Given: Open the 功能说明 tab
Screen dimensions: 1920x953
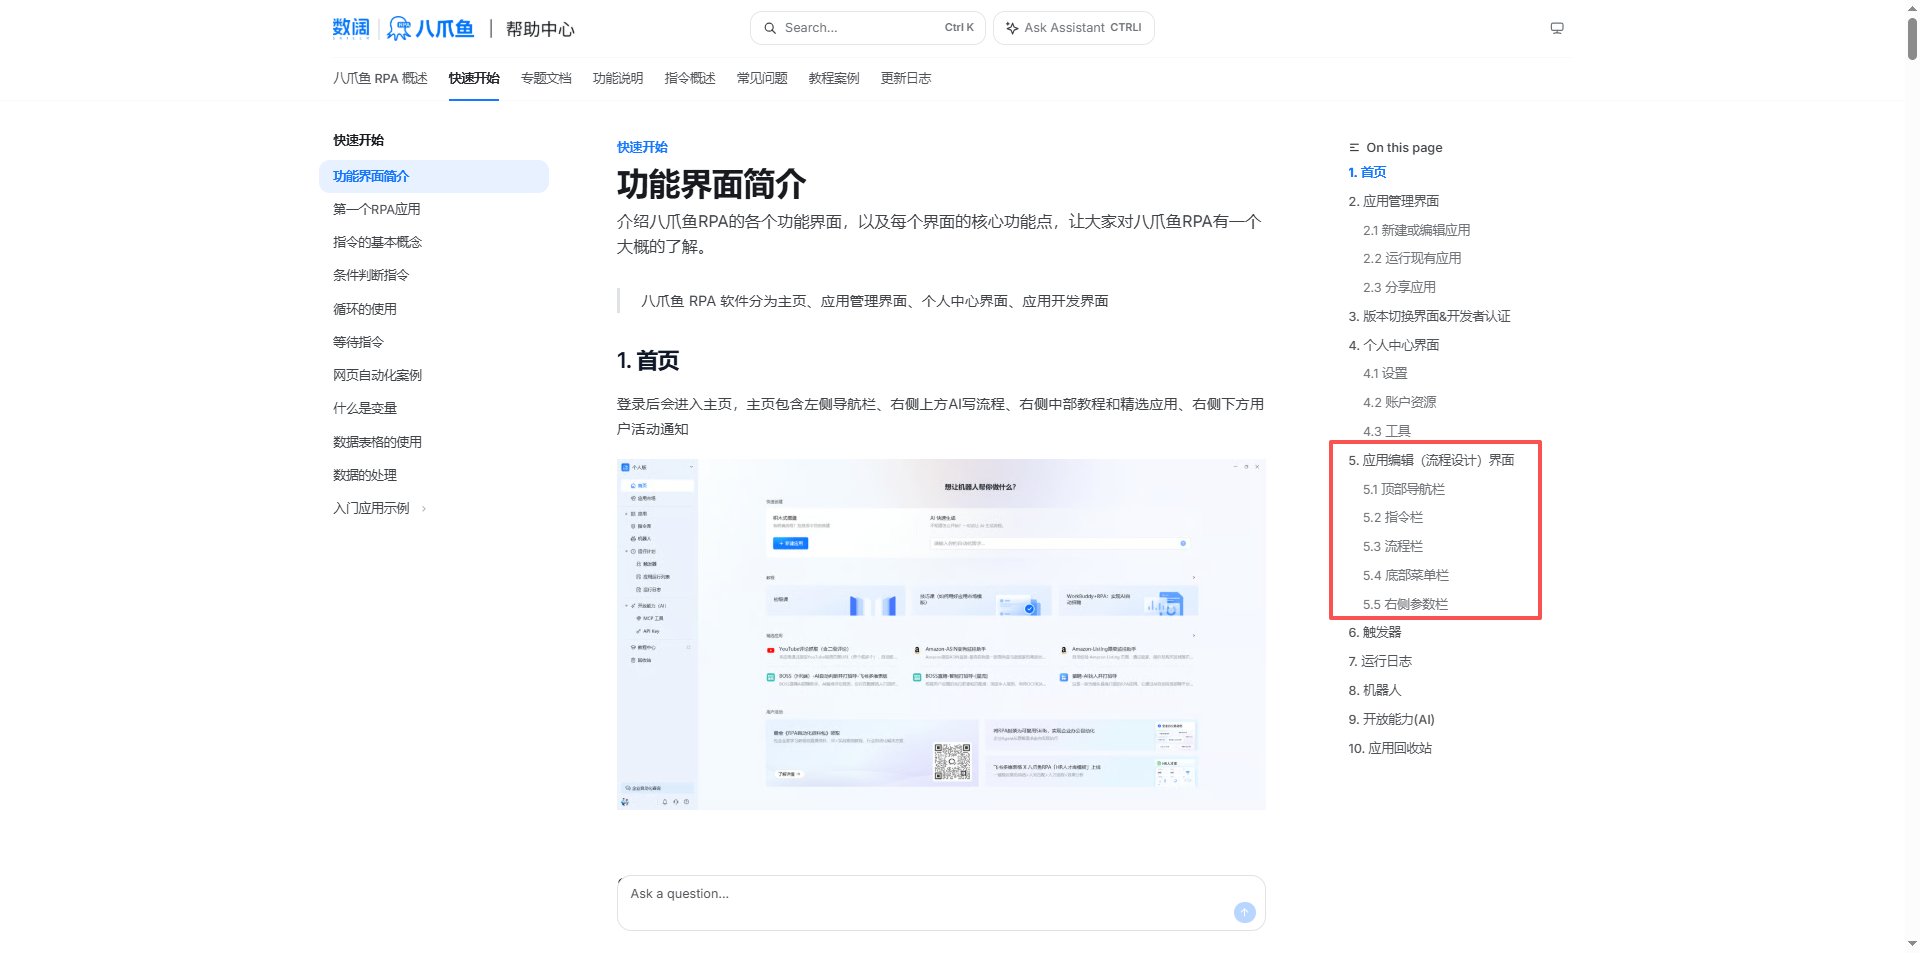Looking at the screenshot, I should point(618,78).
